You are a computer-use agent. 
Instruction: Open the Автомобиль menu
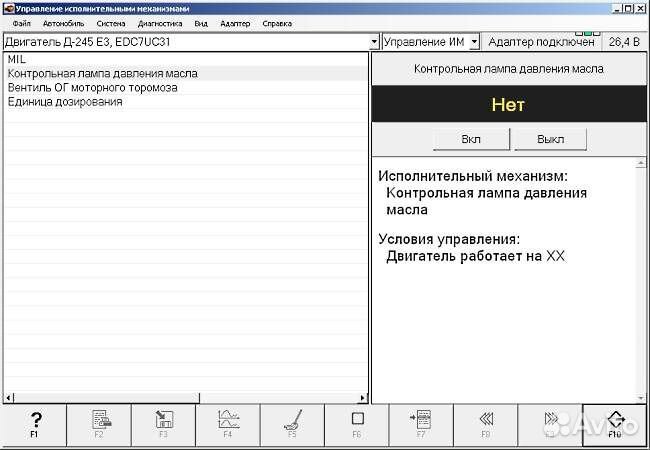pos(64,22)
